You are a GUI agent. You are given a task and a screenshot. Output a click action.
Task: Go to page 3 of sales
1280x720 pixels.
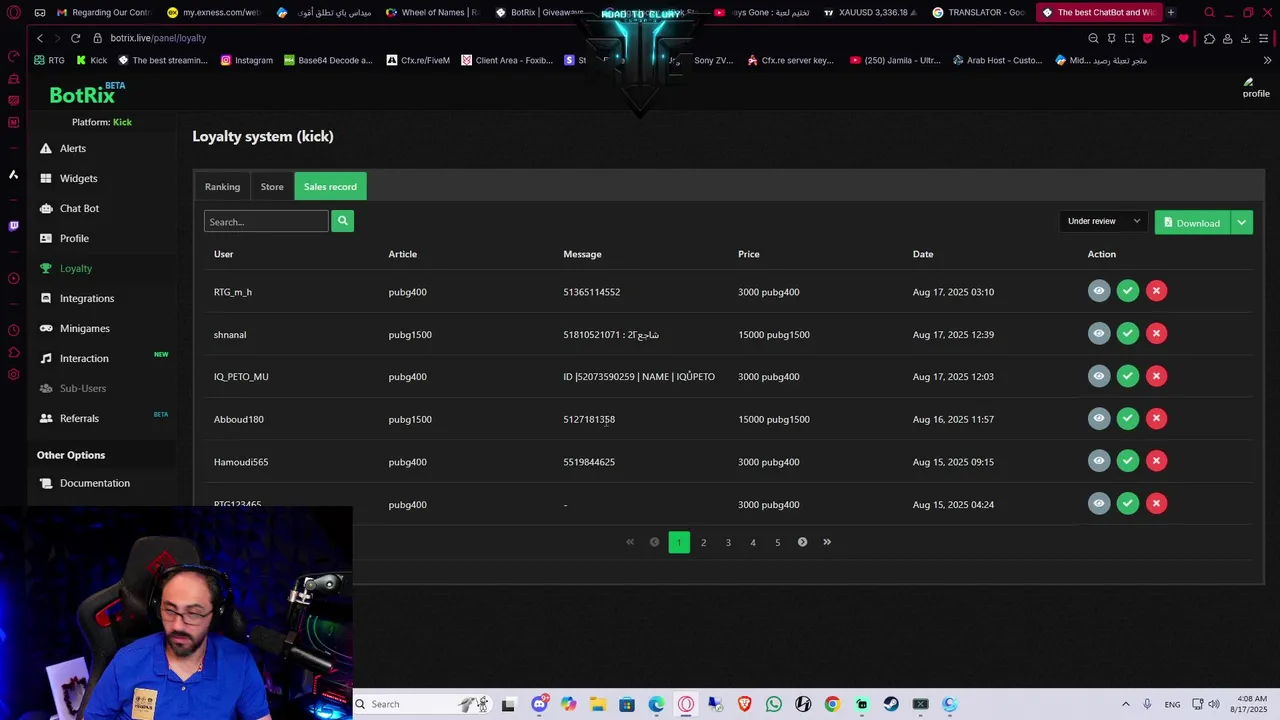tap(728, 542)
